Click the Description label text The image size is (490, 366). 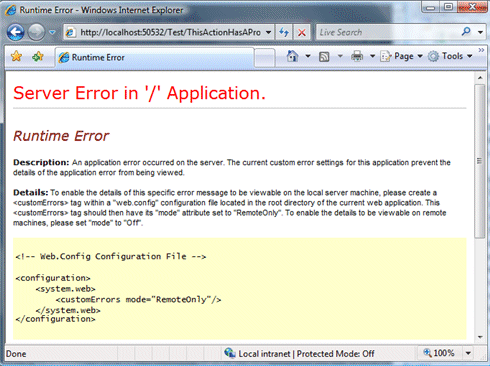pos(41,162)
